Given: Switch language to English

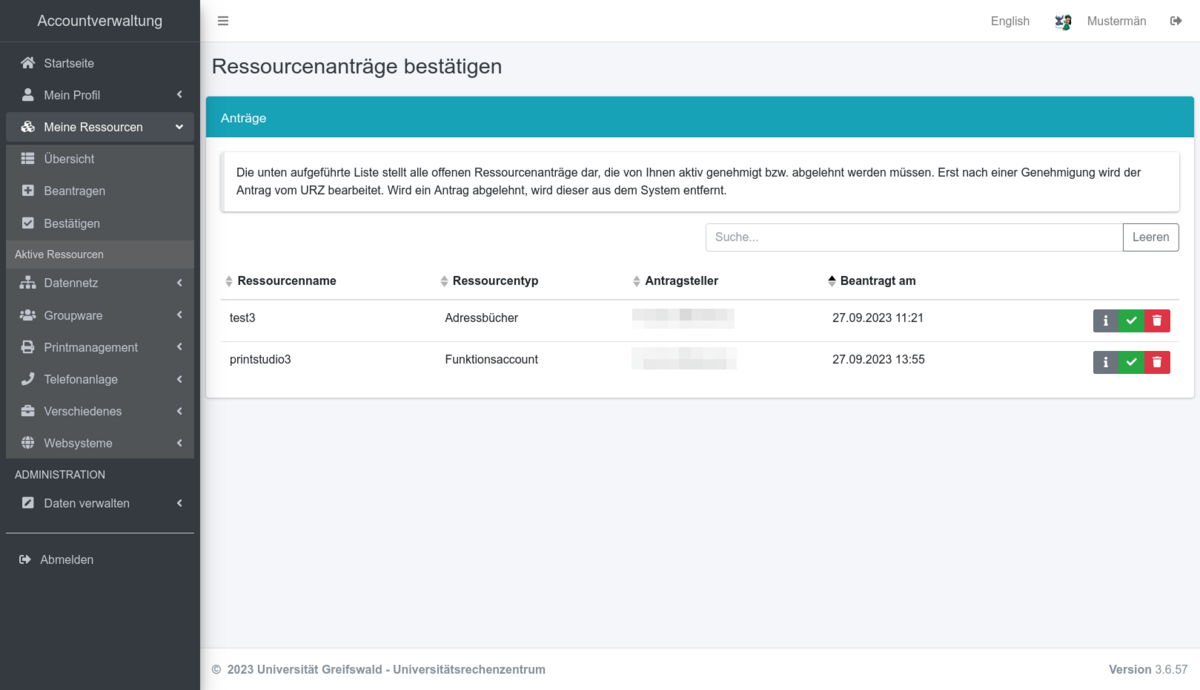Looking at the screenshot, I should click(1010, 21).
